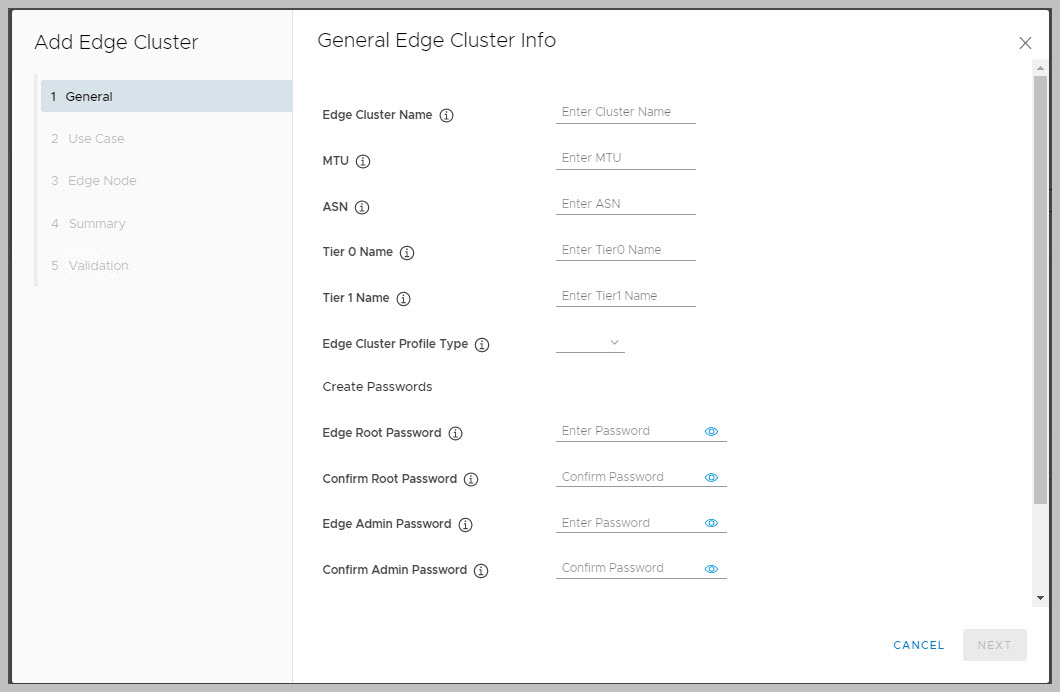This screenshot has width=1060, height=692.
Task: Select the General step in wizard
Action: [x=166, y=97]
